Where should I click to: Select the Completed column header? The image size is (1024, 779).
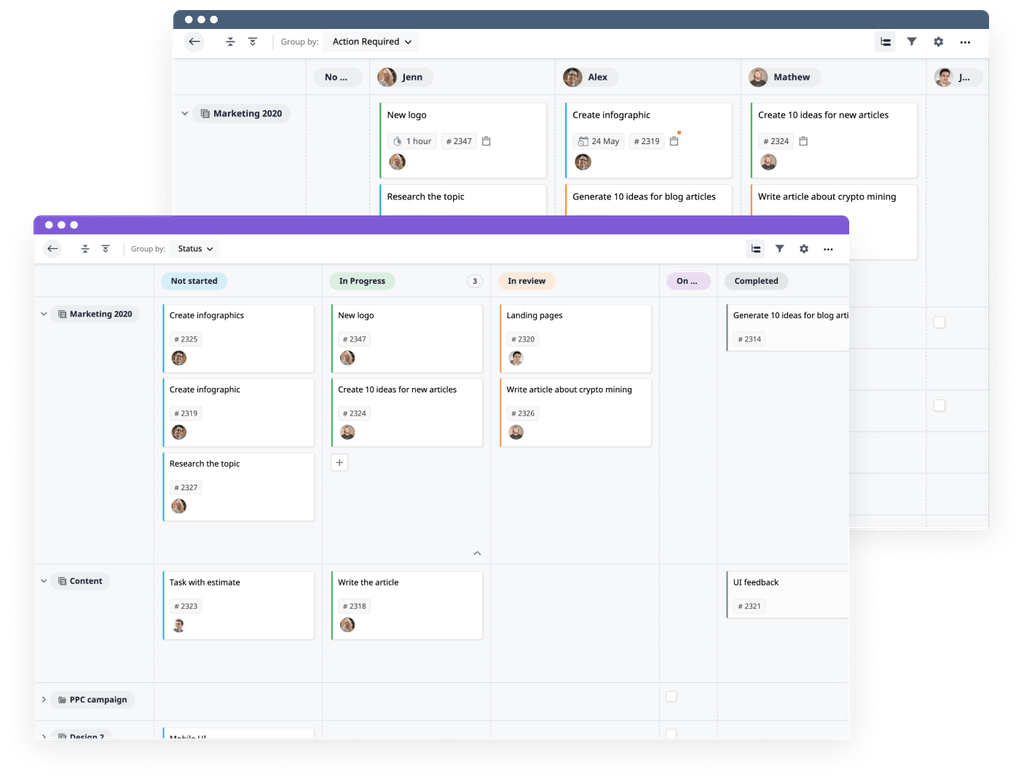point(756,281)
